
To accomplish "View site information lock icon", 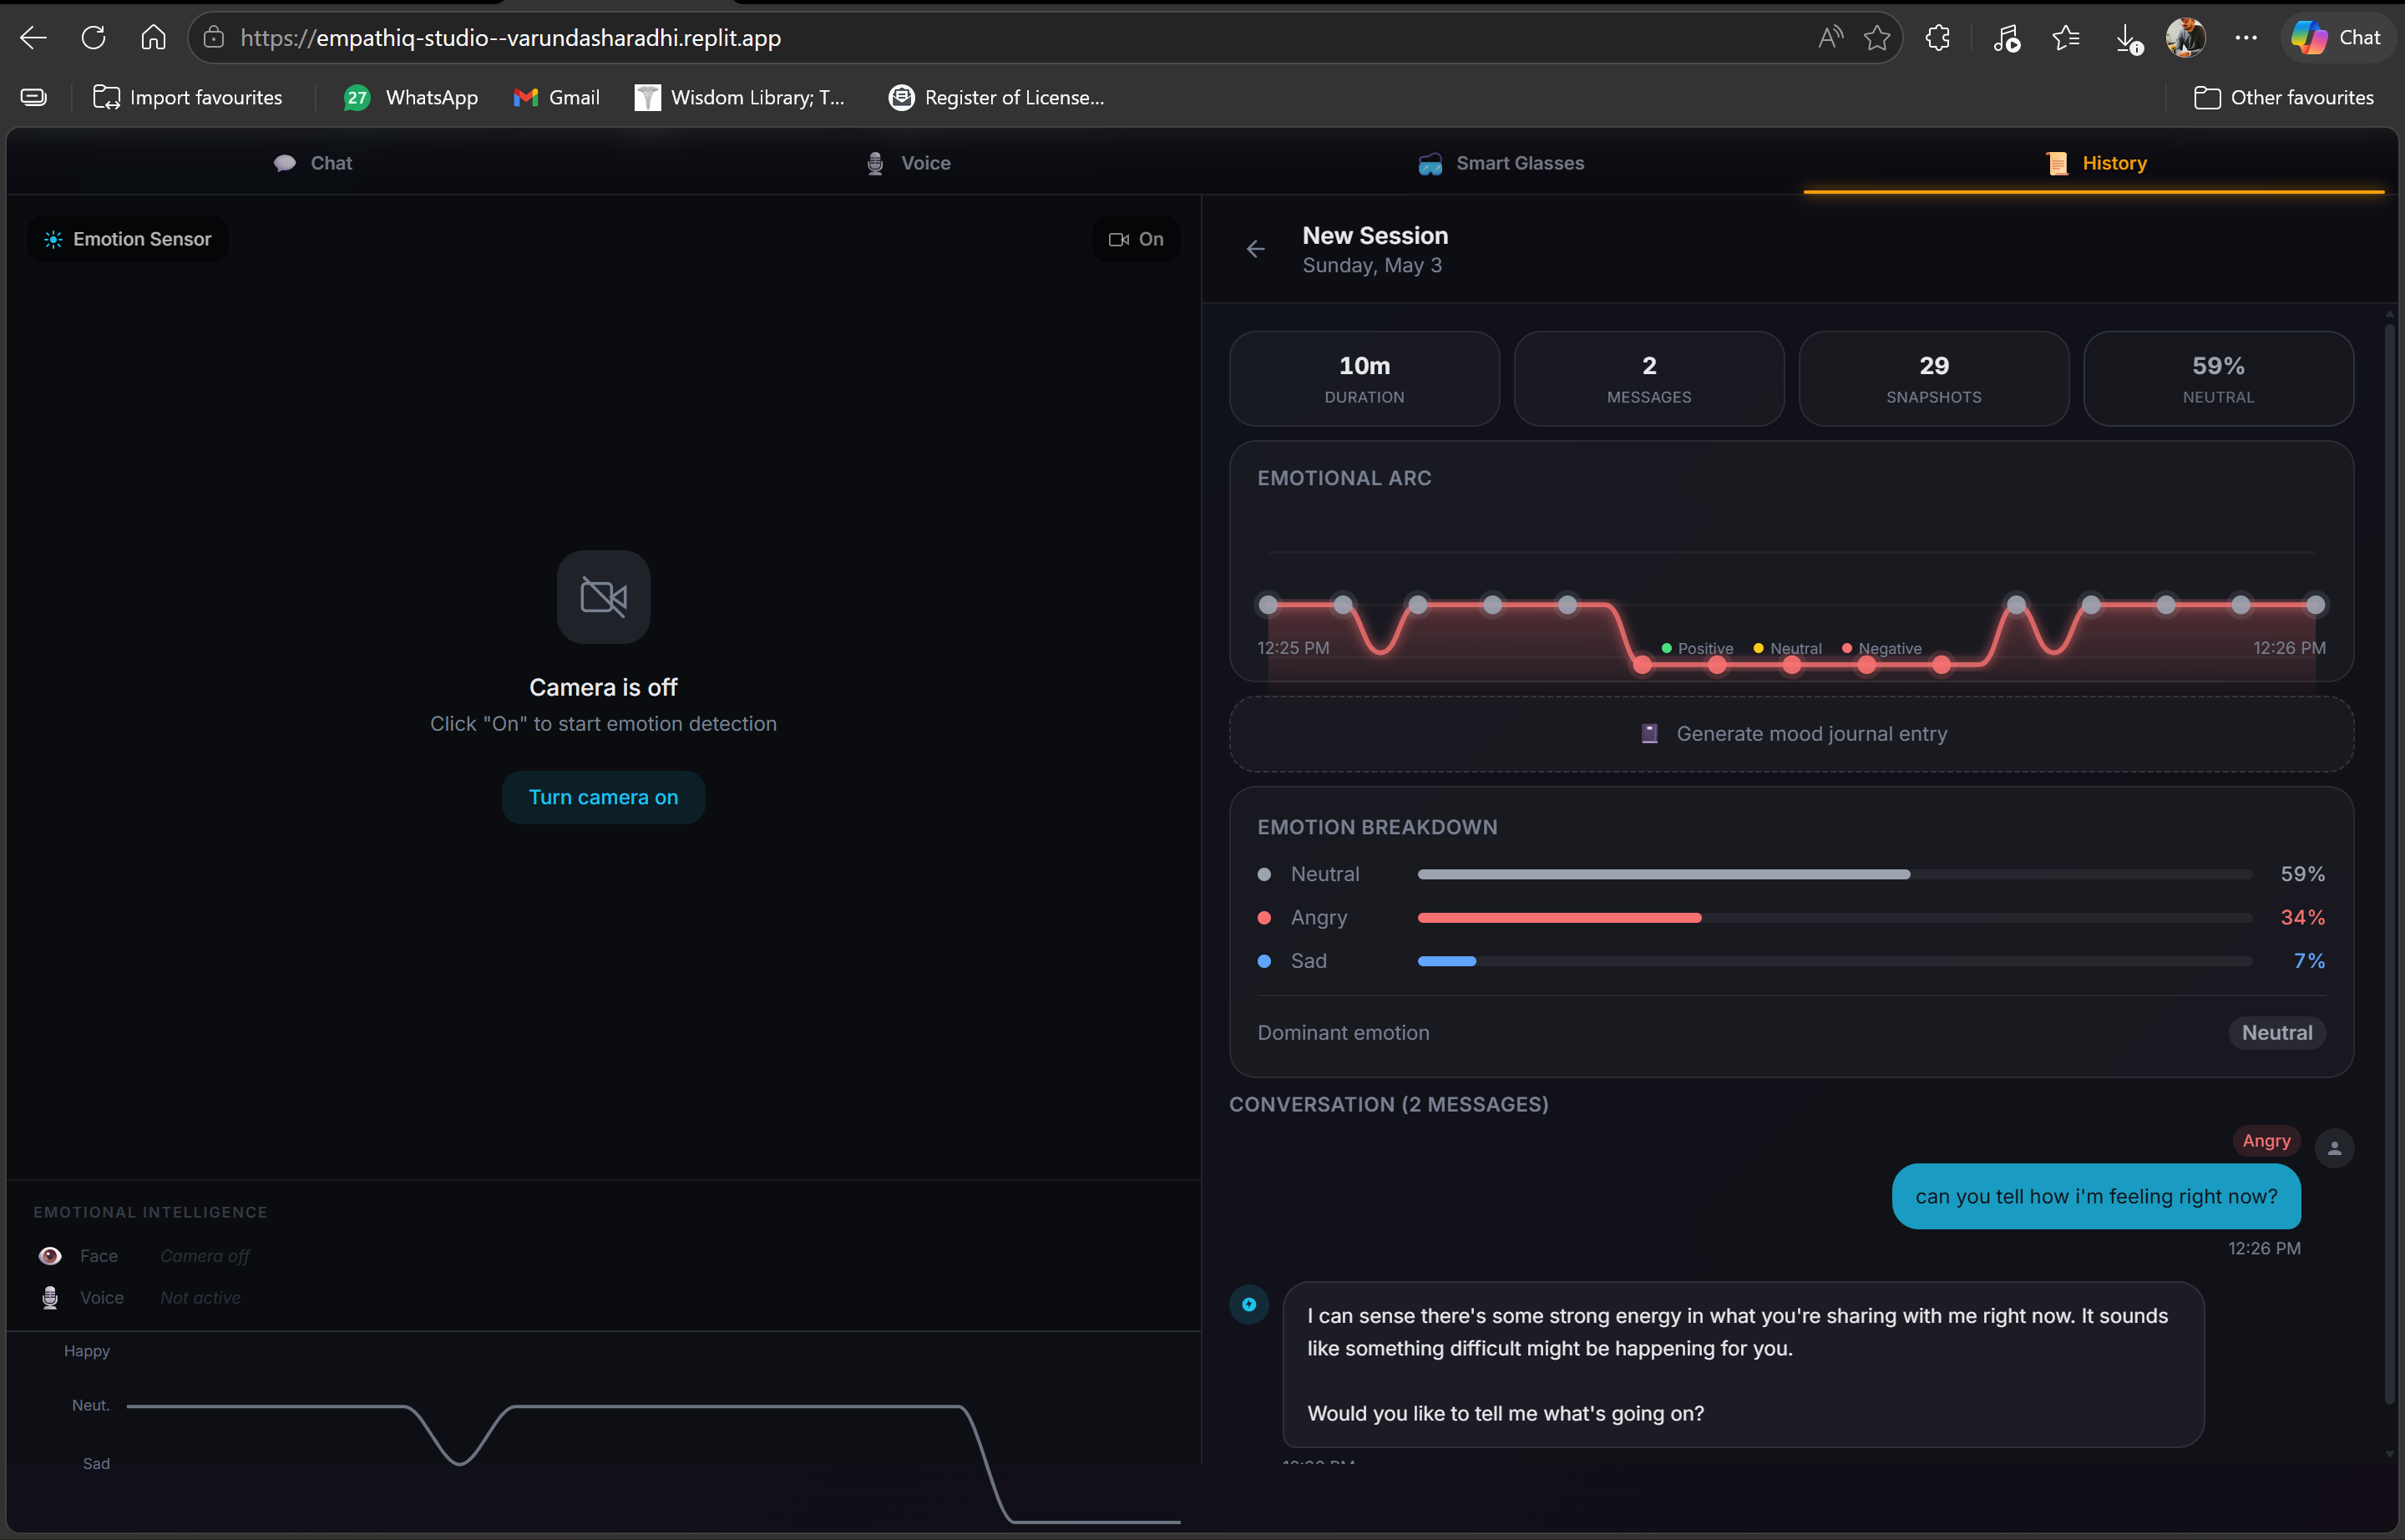I will (213, 38).
